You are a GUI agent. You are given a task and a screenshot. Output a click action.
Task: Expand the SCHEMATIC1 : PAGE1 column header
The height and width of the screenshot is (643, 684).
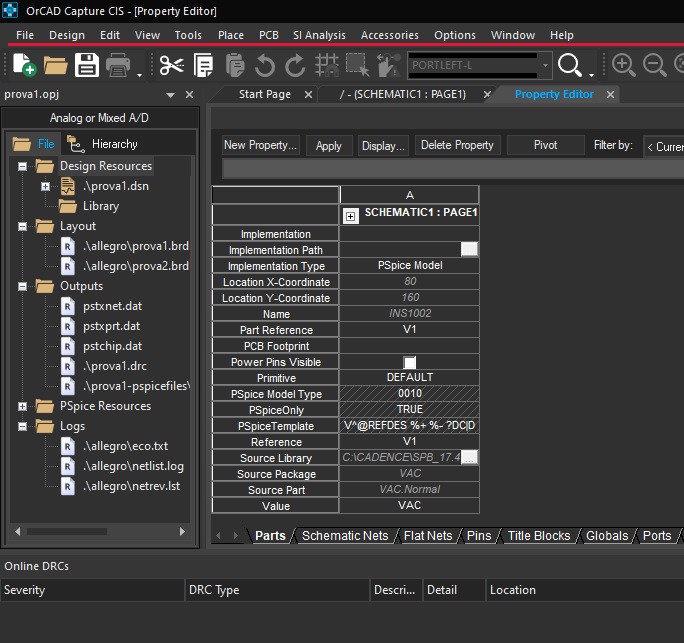coord(351,214)
